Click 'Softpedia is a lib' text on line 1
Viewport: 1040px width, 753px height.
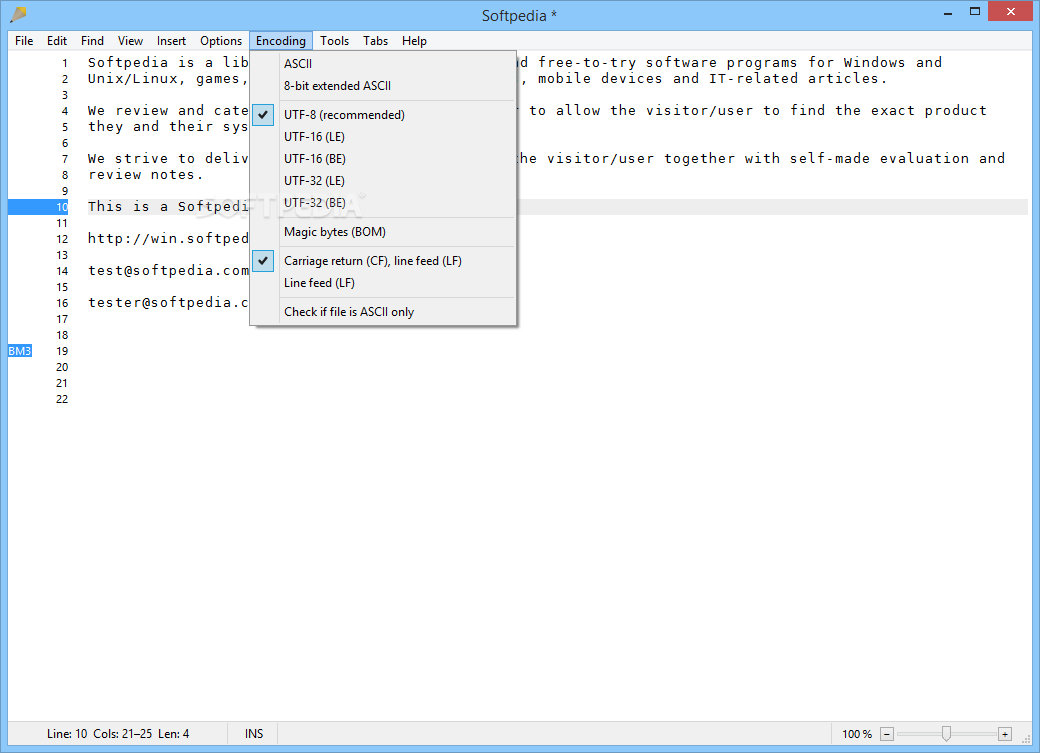168,62
